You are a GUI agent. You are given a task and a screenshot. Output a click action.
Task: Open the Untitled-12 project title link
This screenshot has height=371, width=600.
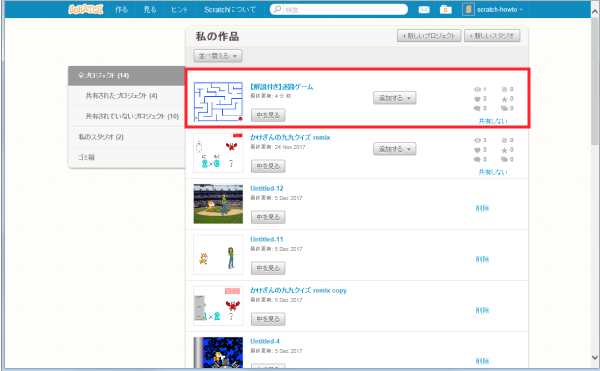click(267, 188)
